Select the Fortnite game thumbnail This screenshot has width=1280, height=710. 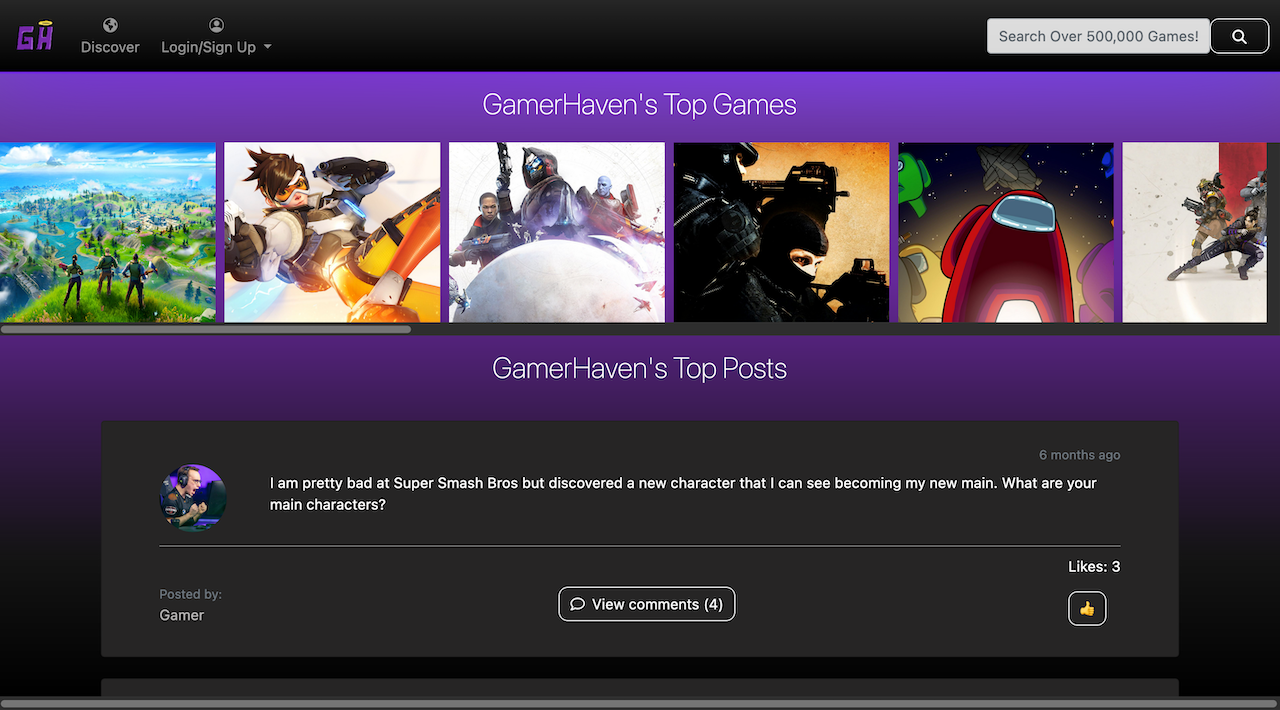107,232
